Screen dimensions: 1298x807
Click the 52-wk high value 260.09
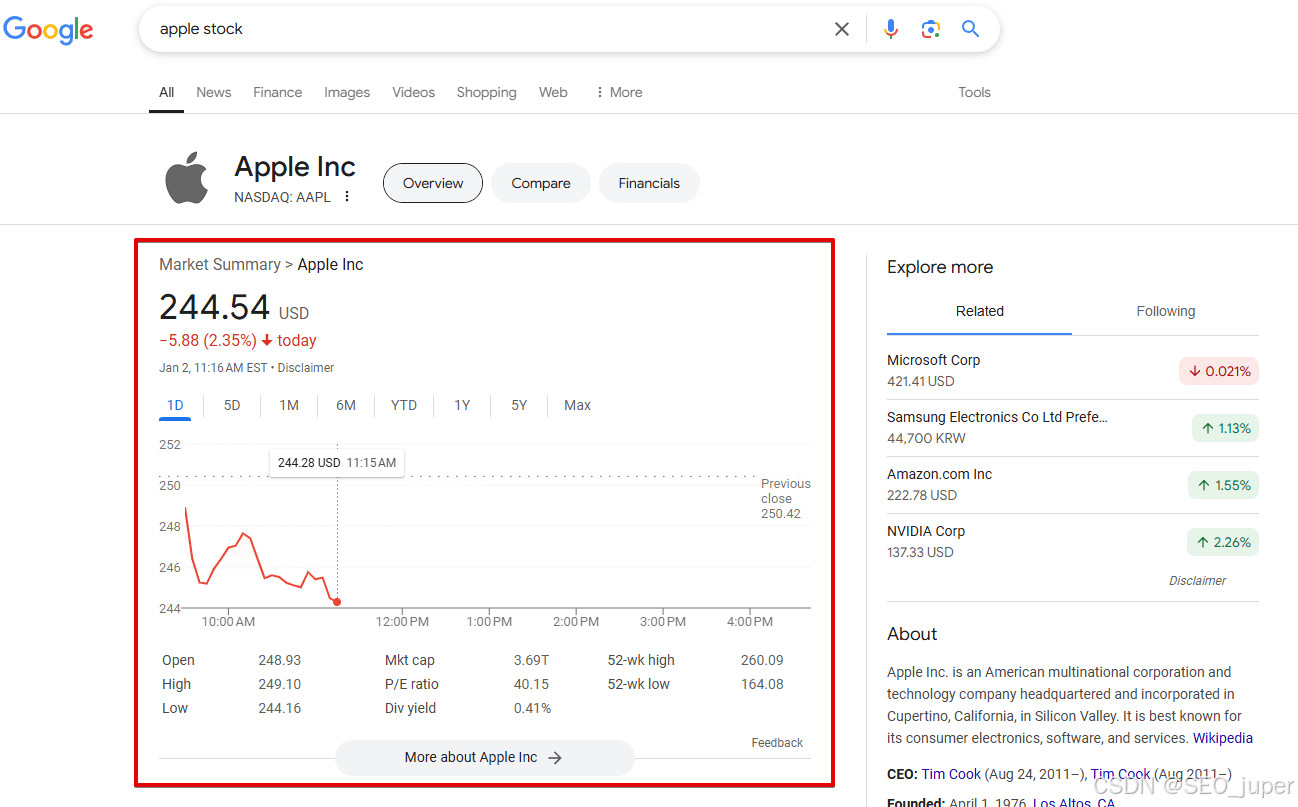(762, 660)
